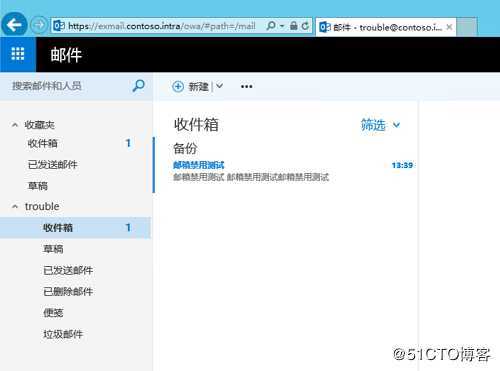Open the 垃圾邮件 junk folder

tap(63, 334)
